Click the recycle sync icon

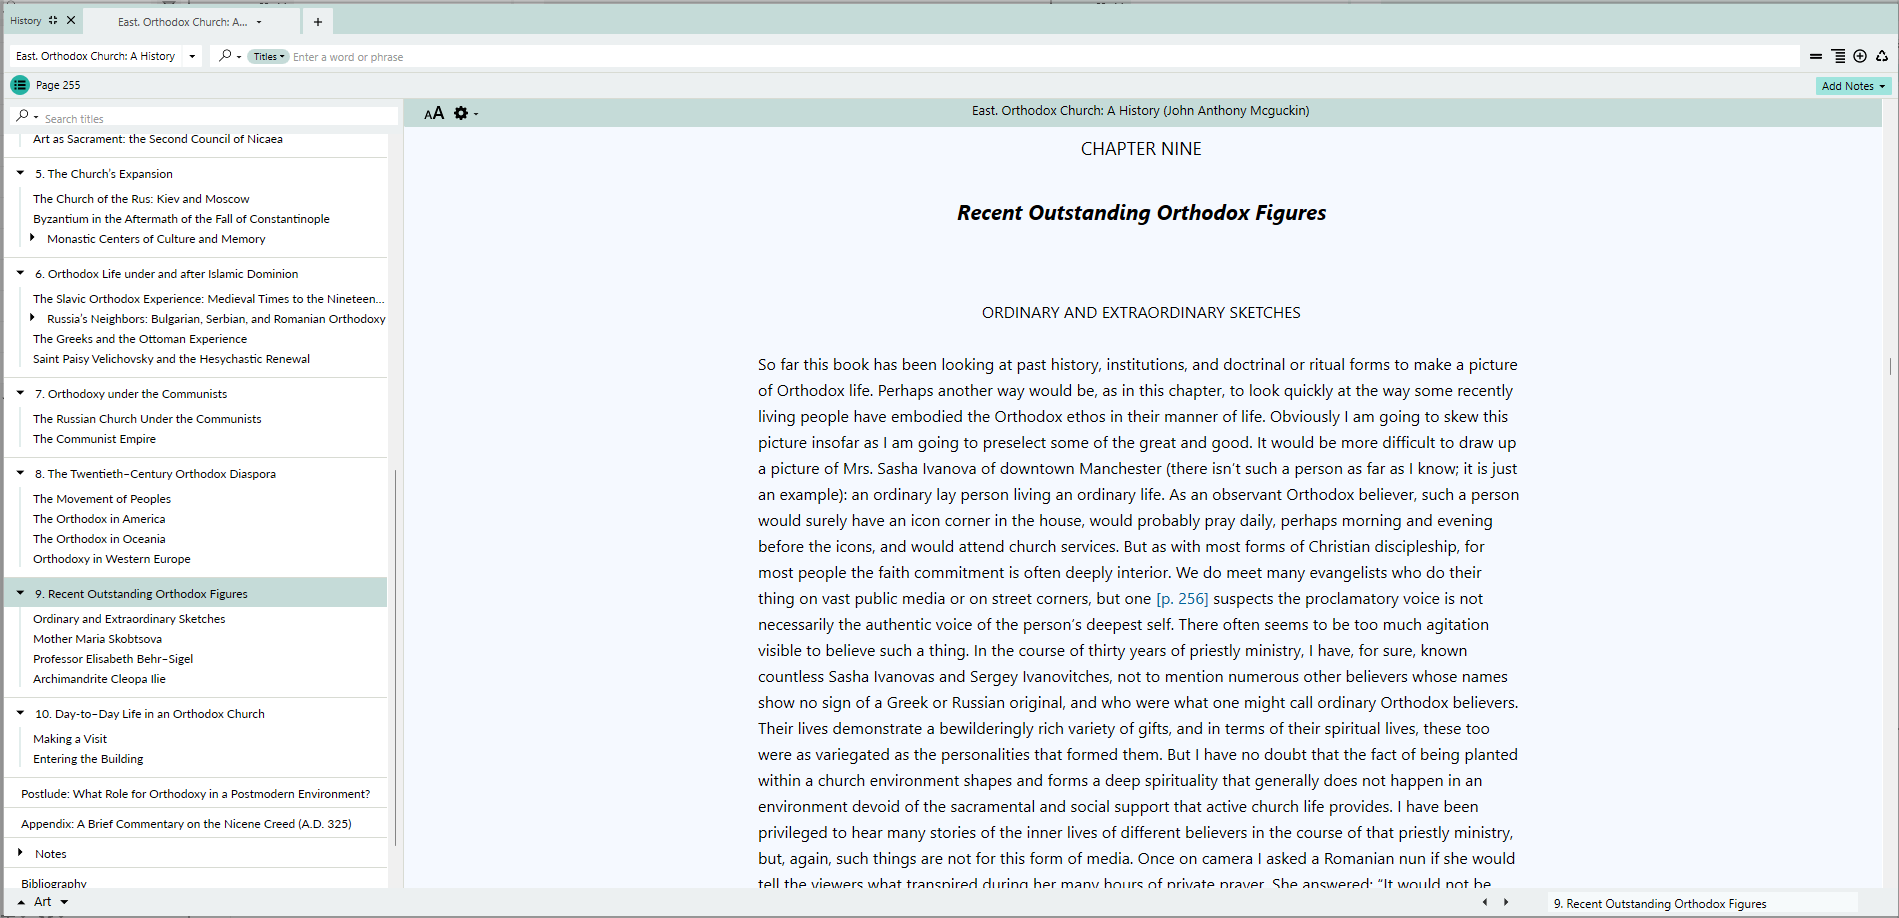[1882, 56]
